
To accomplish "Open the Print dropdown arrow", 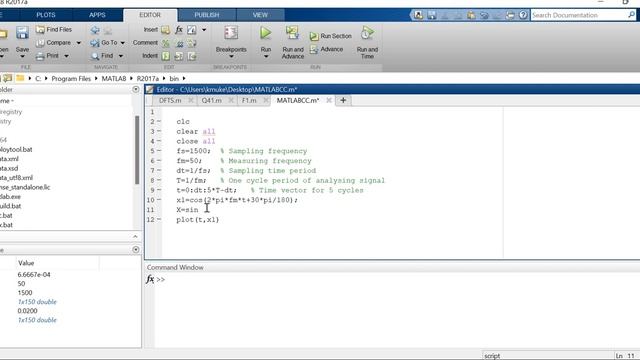I will [x=66, y=56].
